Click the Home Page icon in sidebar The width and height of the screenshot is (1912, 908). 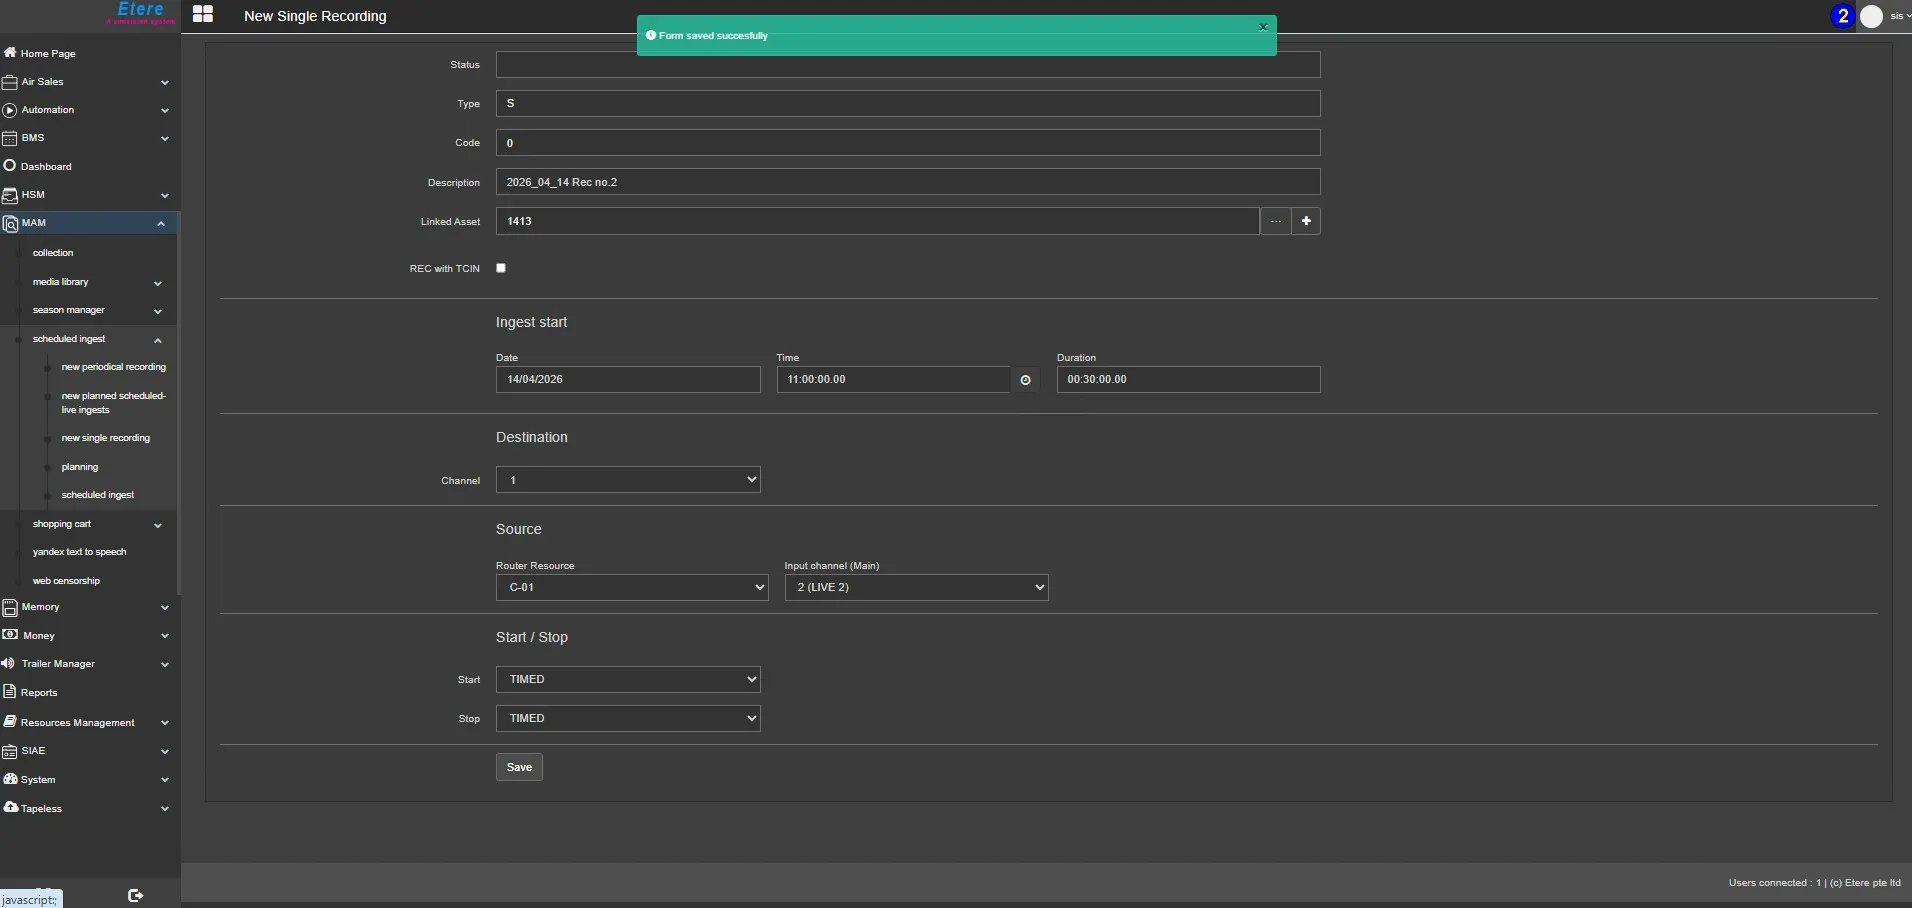[10, 53]
